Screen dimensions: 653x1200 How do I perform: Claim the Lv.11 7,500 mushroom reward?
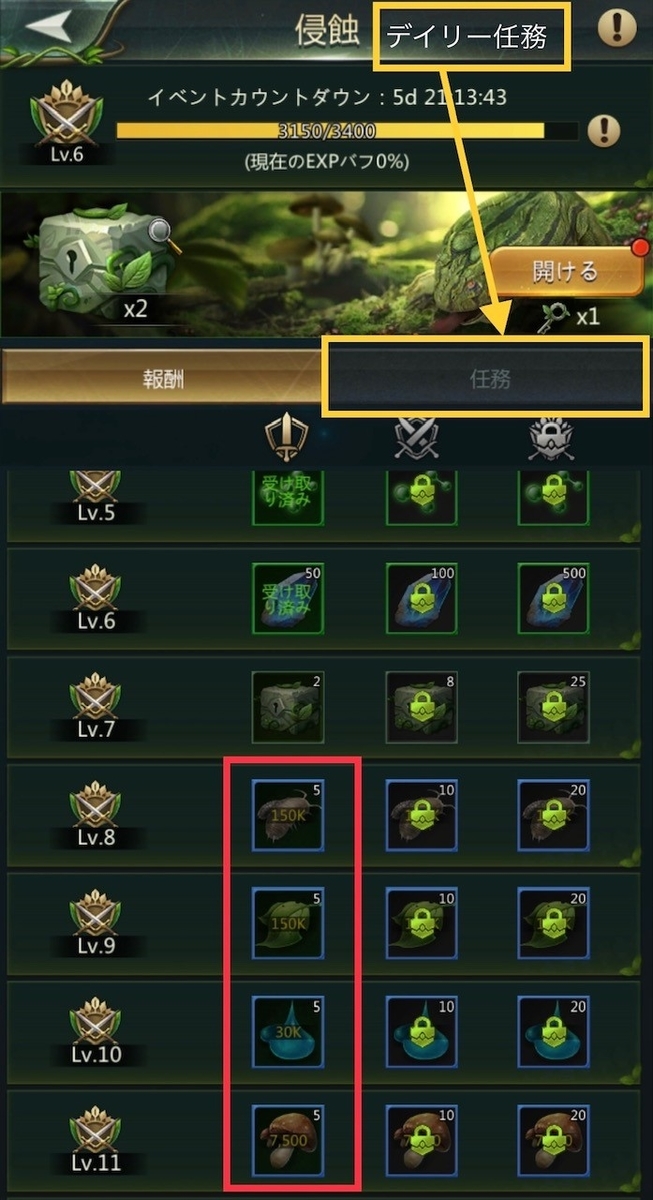point(288,1141)
